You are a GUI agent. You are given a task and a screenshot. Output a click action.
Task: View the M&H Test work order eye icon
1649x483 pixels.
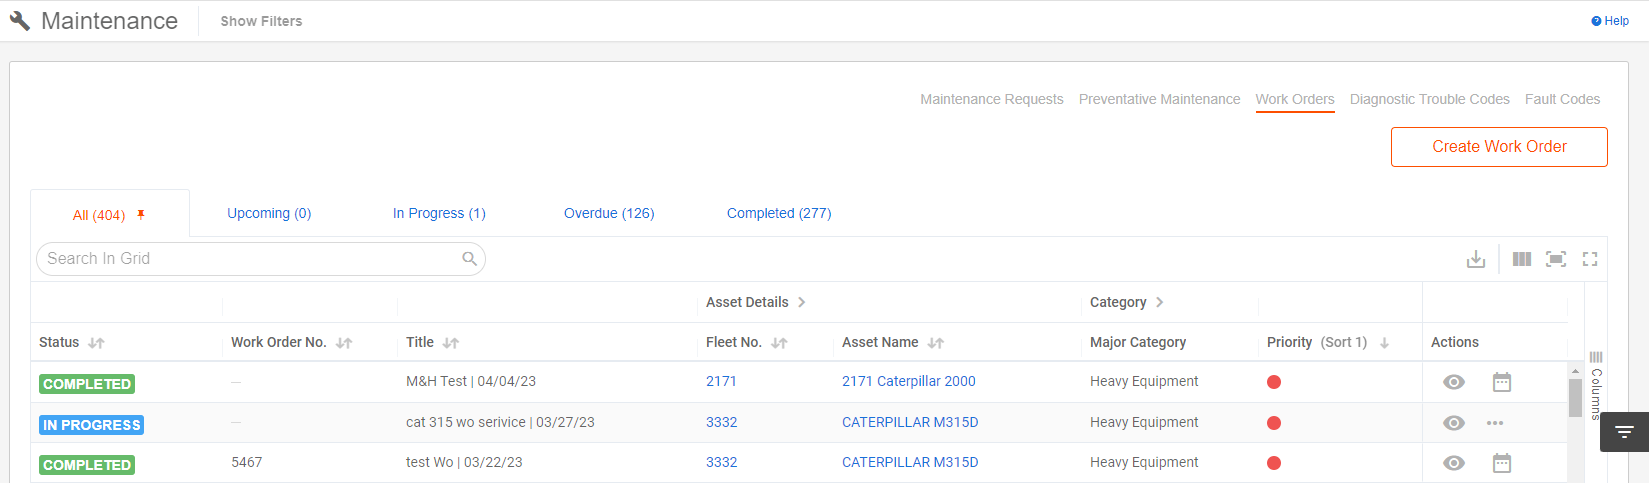pos(1454,382)
